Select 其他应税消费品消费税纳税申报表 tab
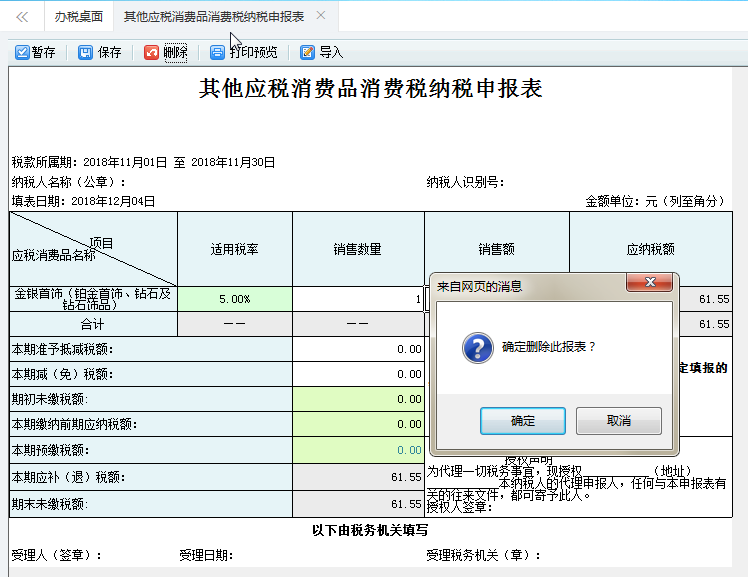Screen dimensions: 748x577 click(x=214, y=17)
